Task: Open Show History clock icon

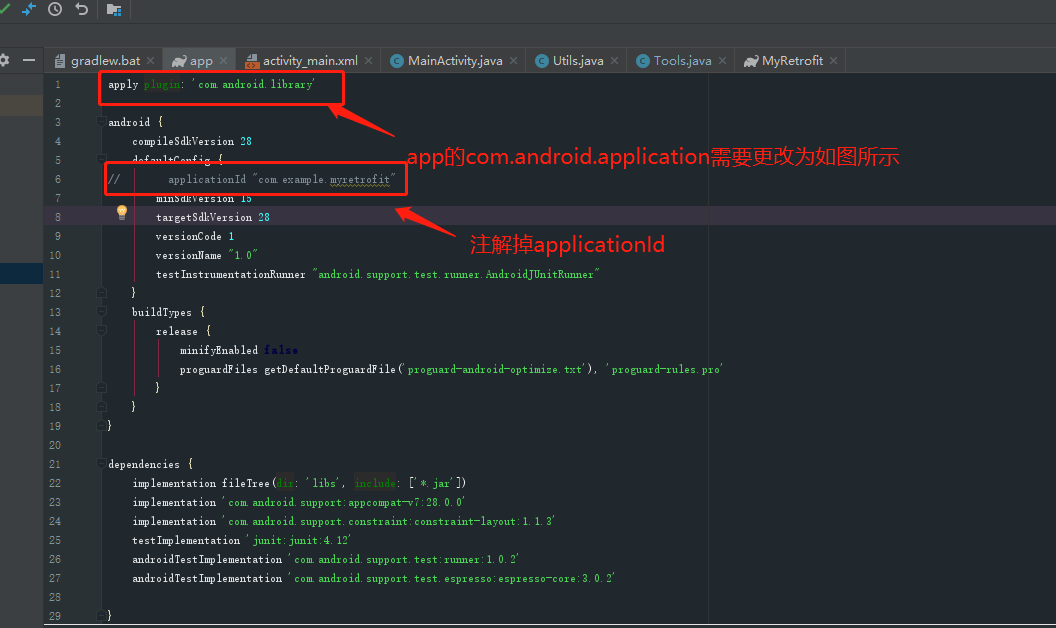Action: (55, 9)
